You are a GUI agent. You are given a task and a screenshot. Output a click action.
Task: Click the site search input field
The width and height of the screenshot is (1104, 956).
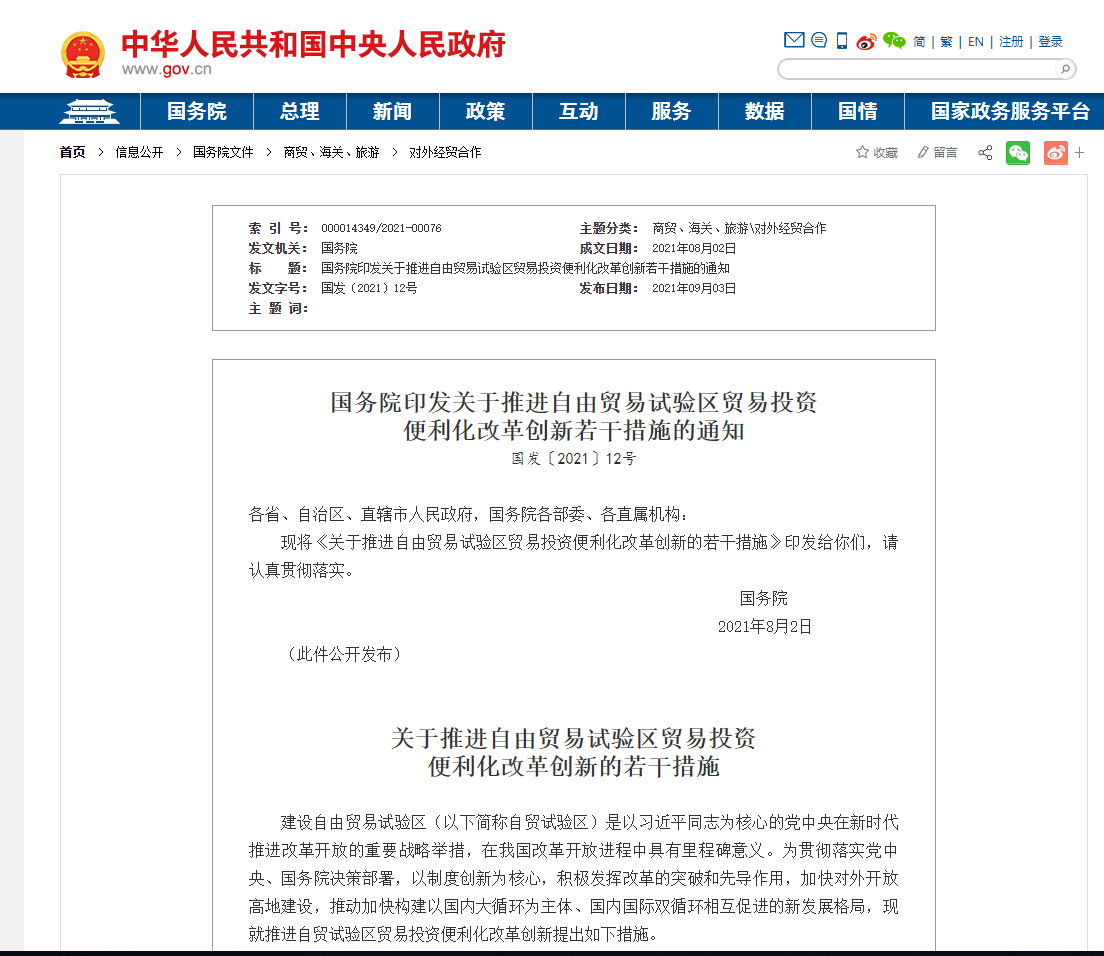pyautogui.click(x=919, y=69)
